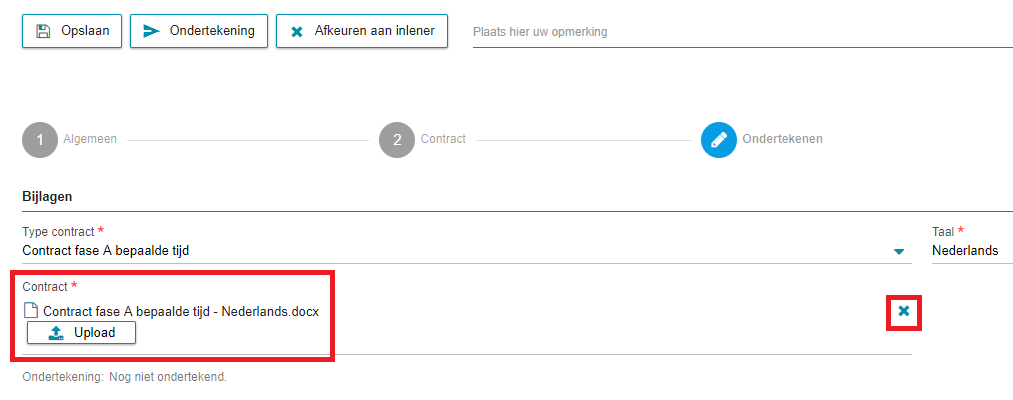Click the paper plane Ondertekening icon
Viewport: 1013px width, 400px height.
point(151,31)
